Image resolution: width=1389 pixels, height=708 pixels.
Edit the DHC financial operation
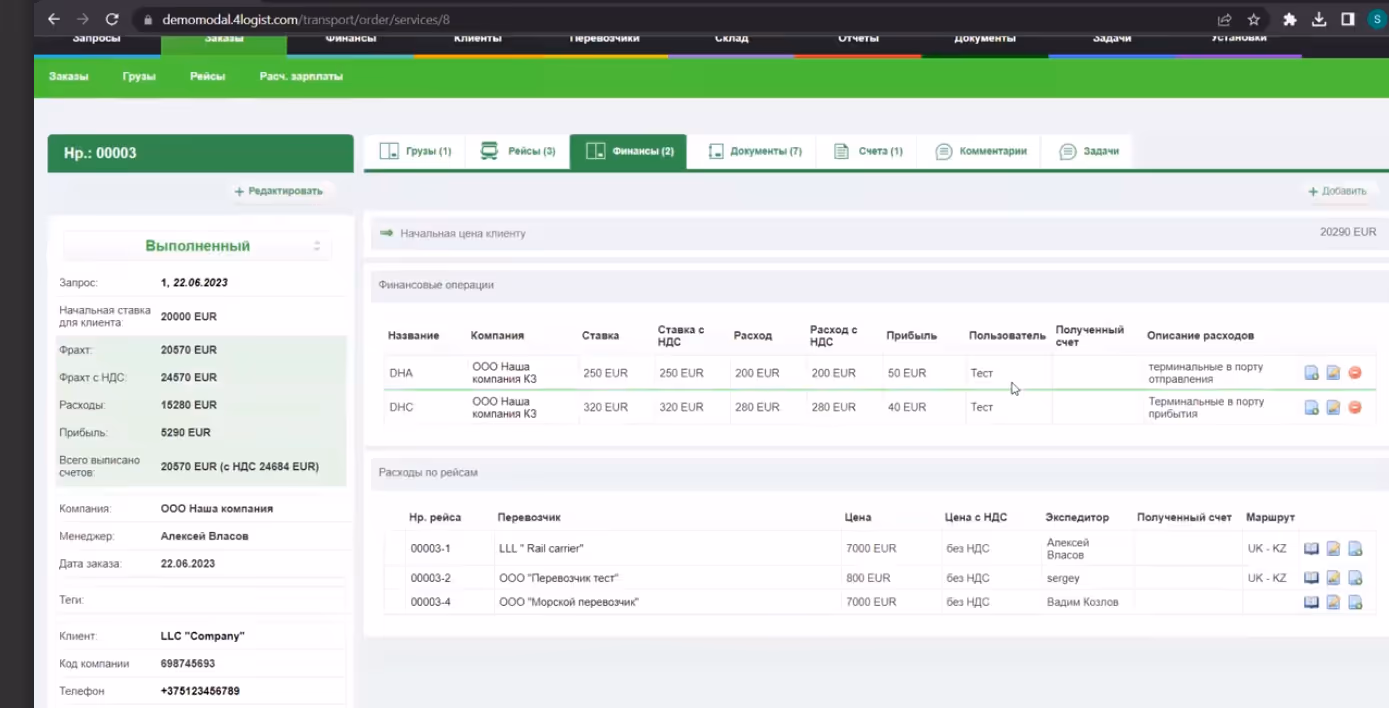[1333, 407]
